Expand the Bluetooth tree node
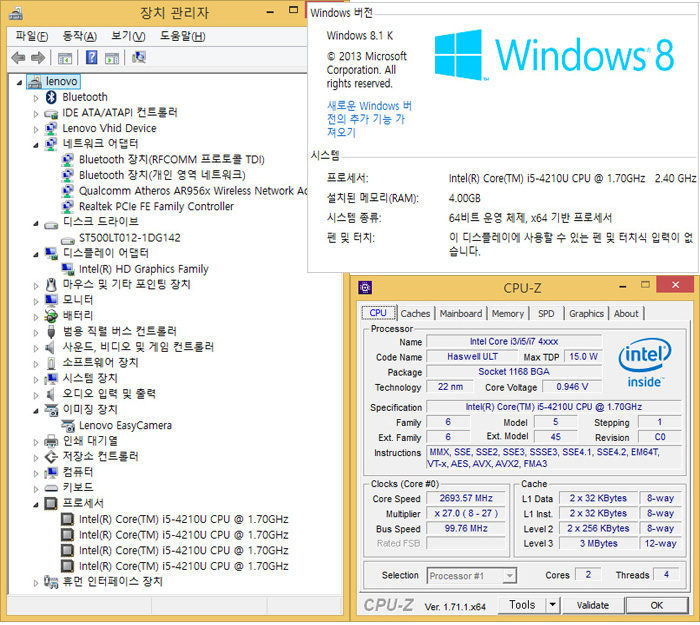This screenshot has height=625, width=700. pyautogui.click(x=36, y=98)
